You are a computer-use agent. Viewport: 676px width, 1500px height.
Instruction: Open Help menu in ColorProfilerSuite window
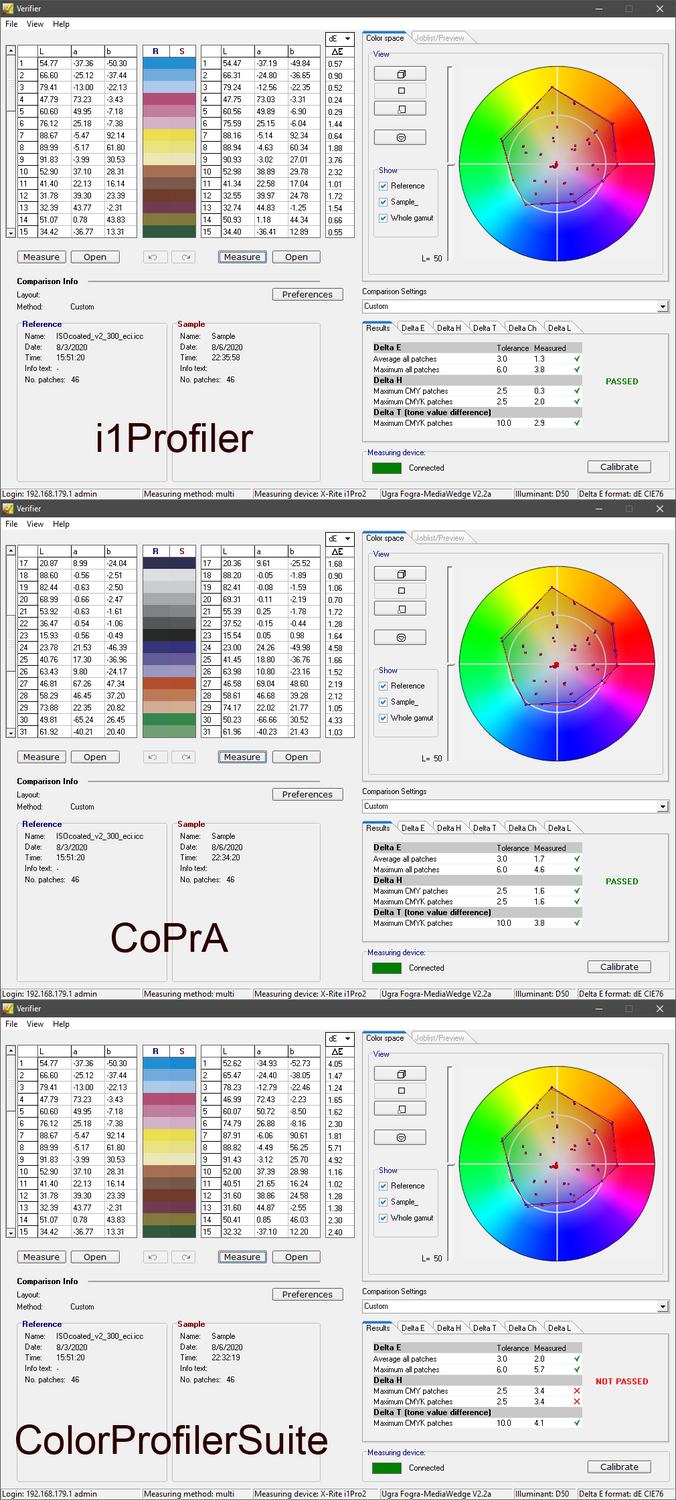[x=61, y=1024]
